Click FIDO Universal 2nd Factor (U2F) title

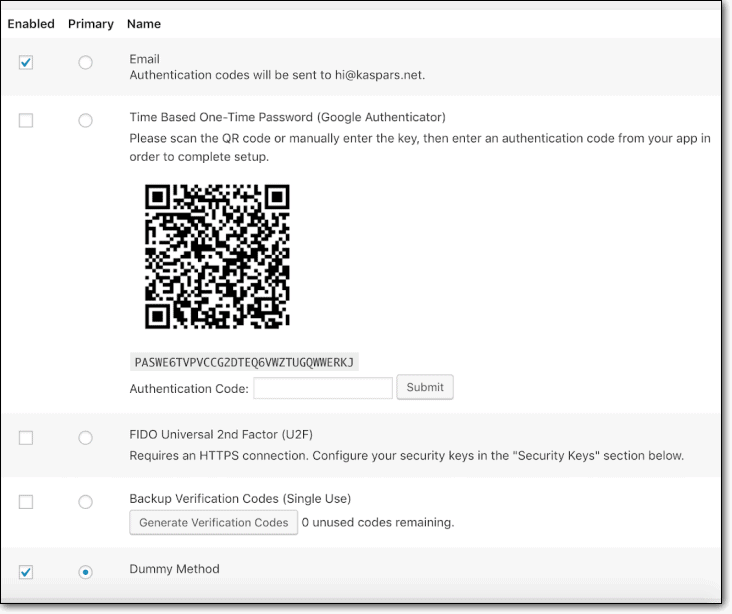[x=221, y=435]
